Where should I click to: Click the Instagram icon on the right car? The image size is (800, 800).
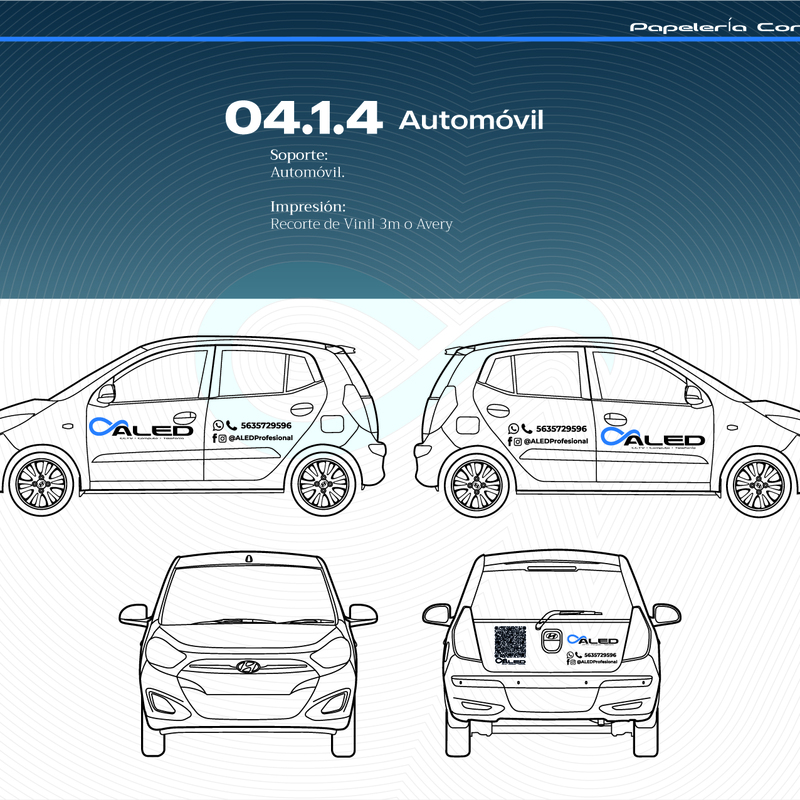pyautogui.click(x=517, y=441)
